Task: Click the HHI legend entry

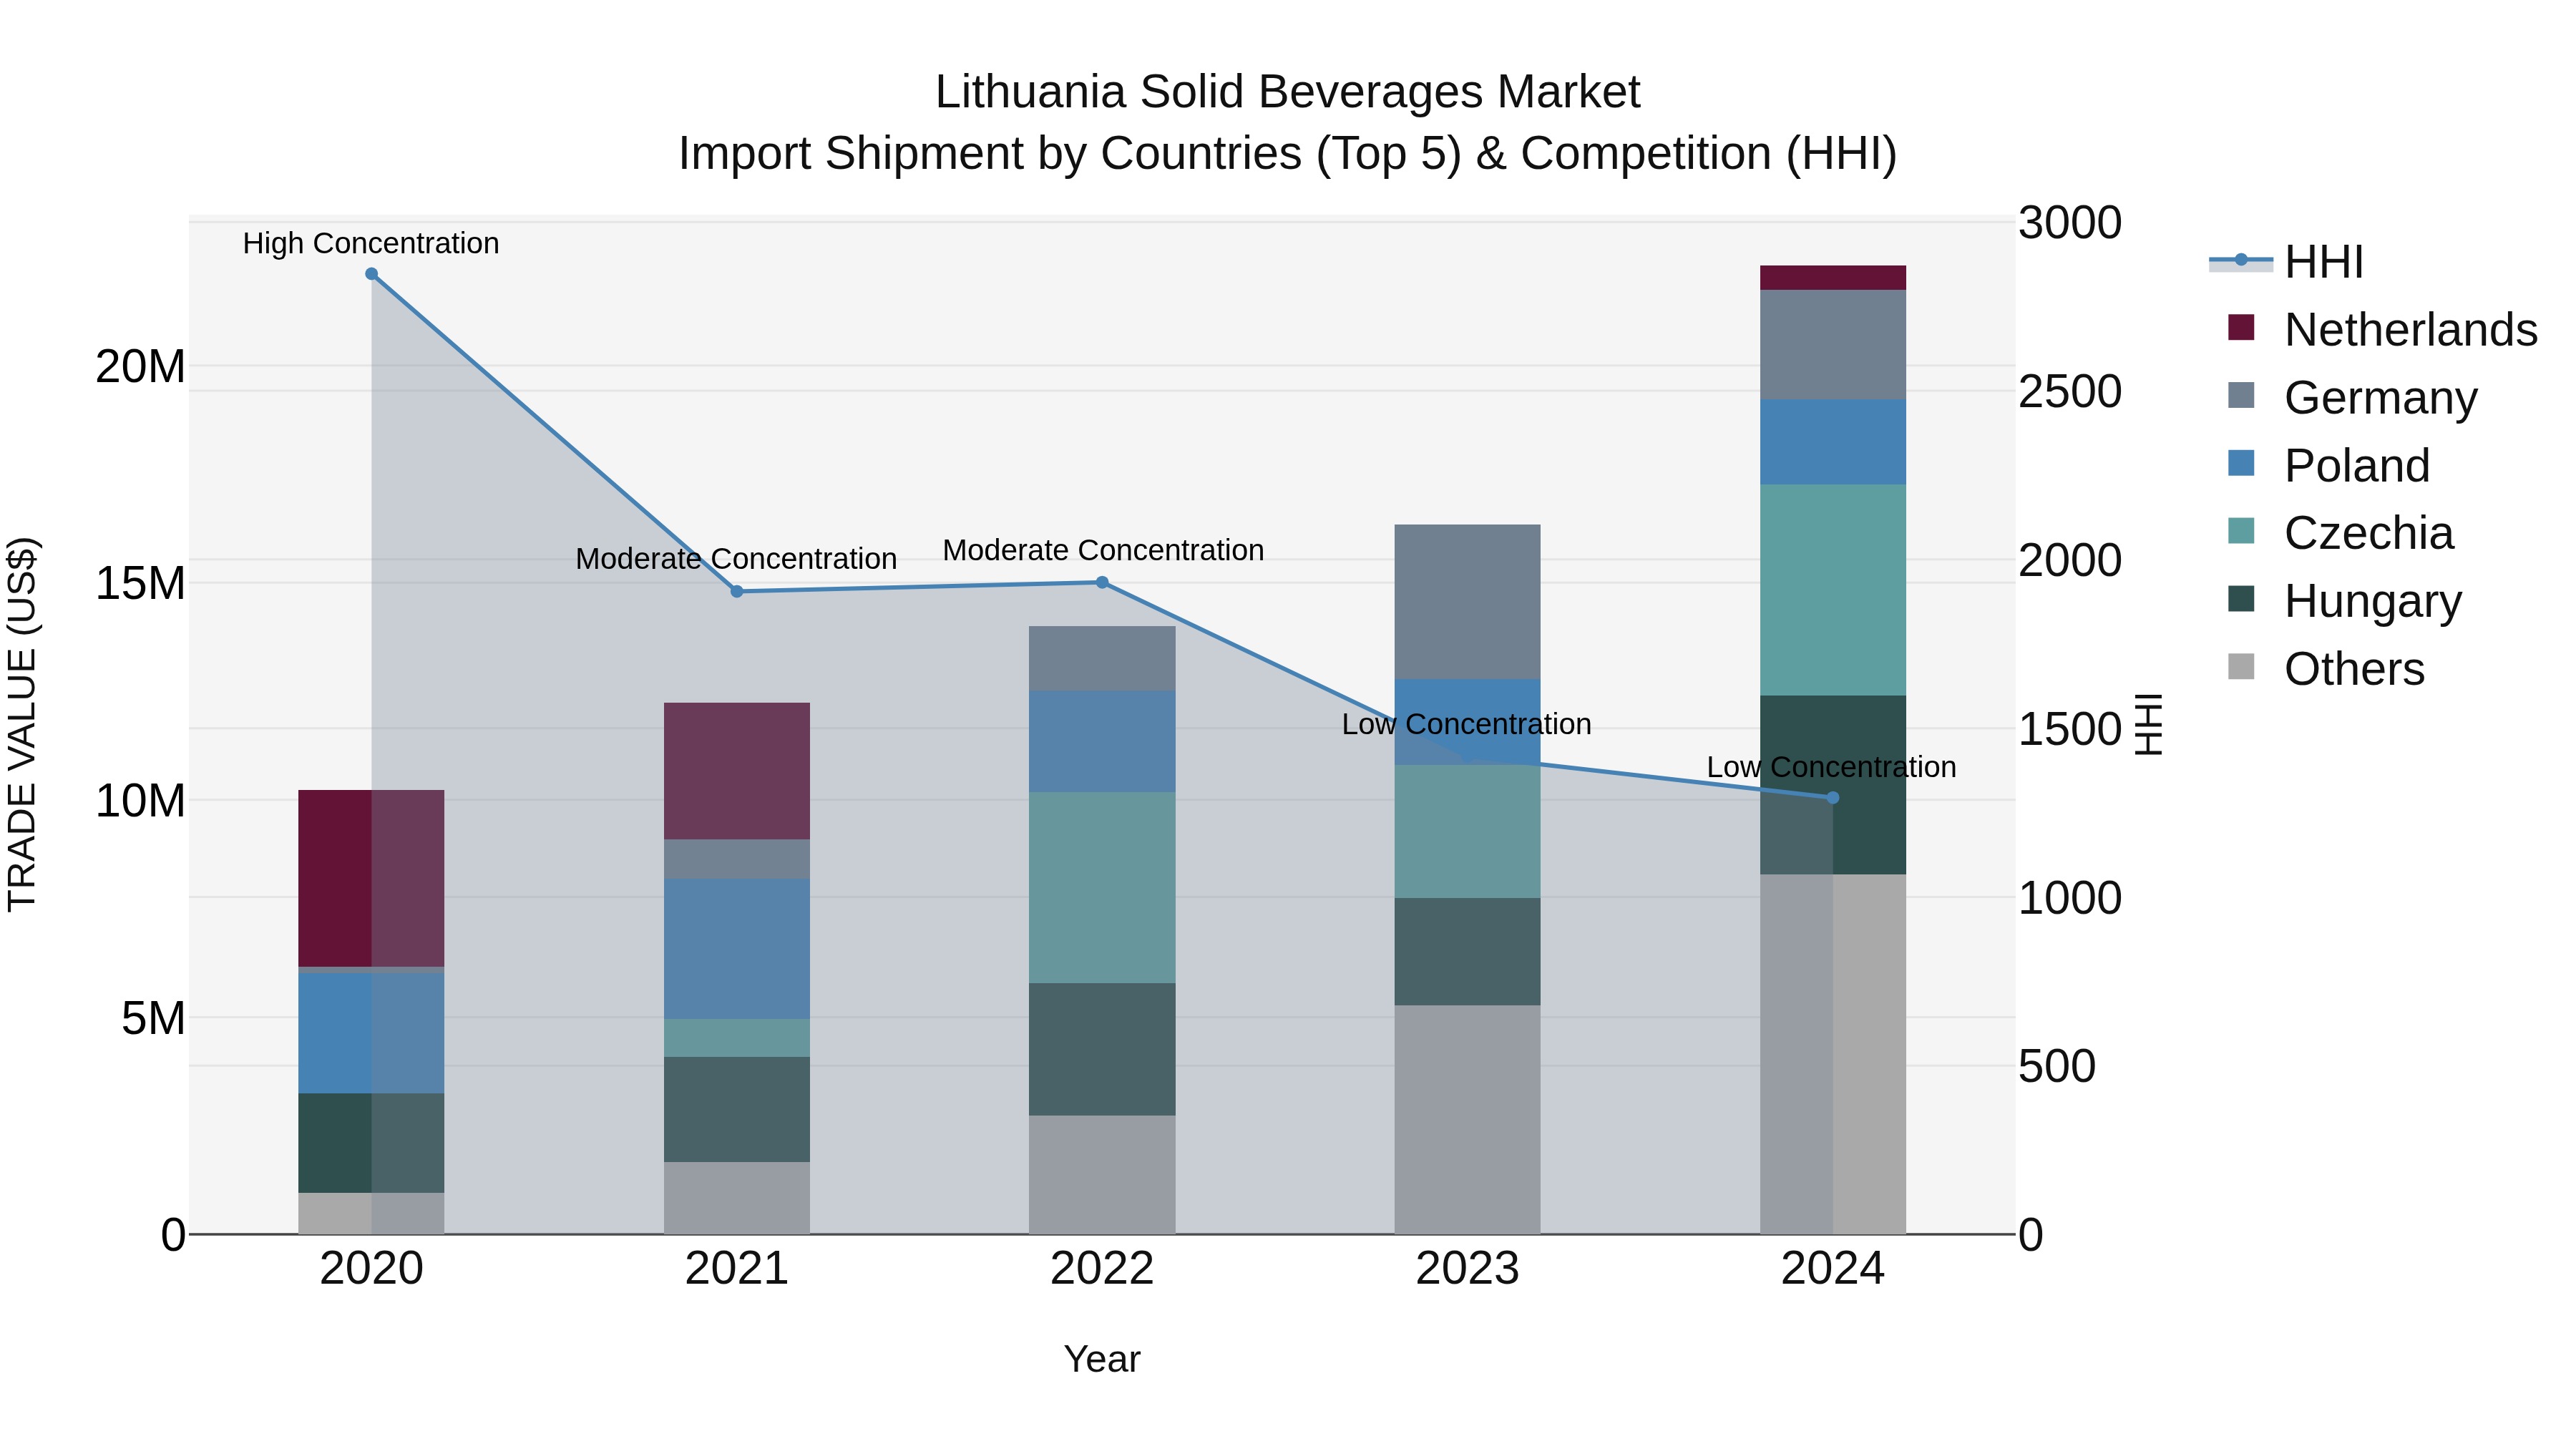Action: 2286,262
